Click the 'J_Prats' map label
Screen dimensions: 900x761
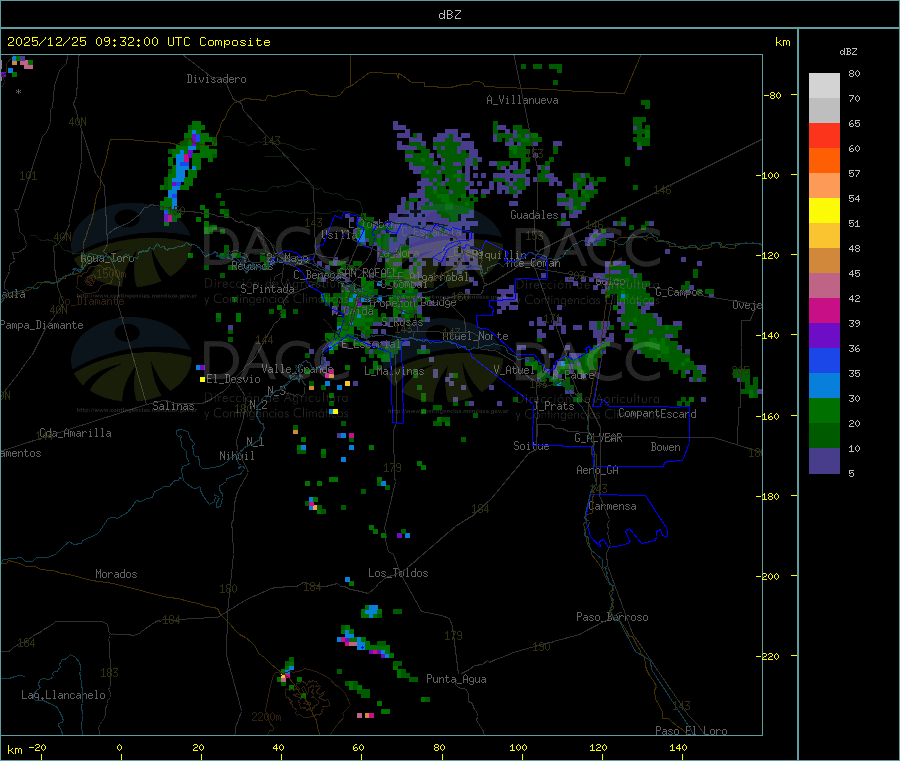point(554,406)
